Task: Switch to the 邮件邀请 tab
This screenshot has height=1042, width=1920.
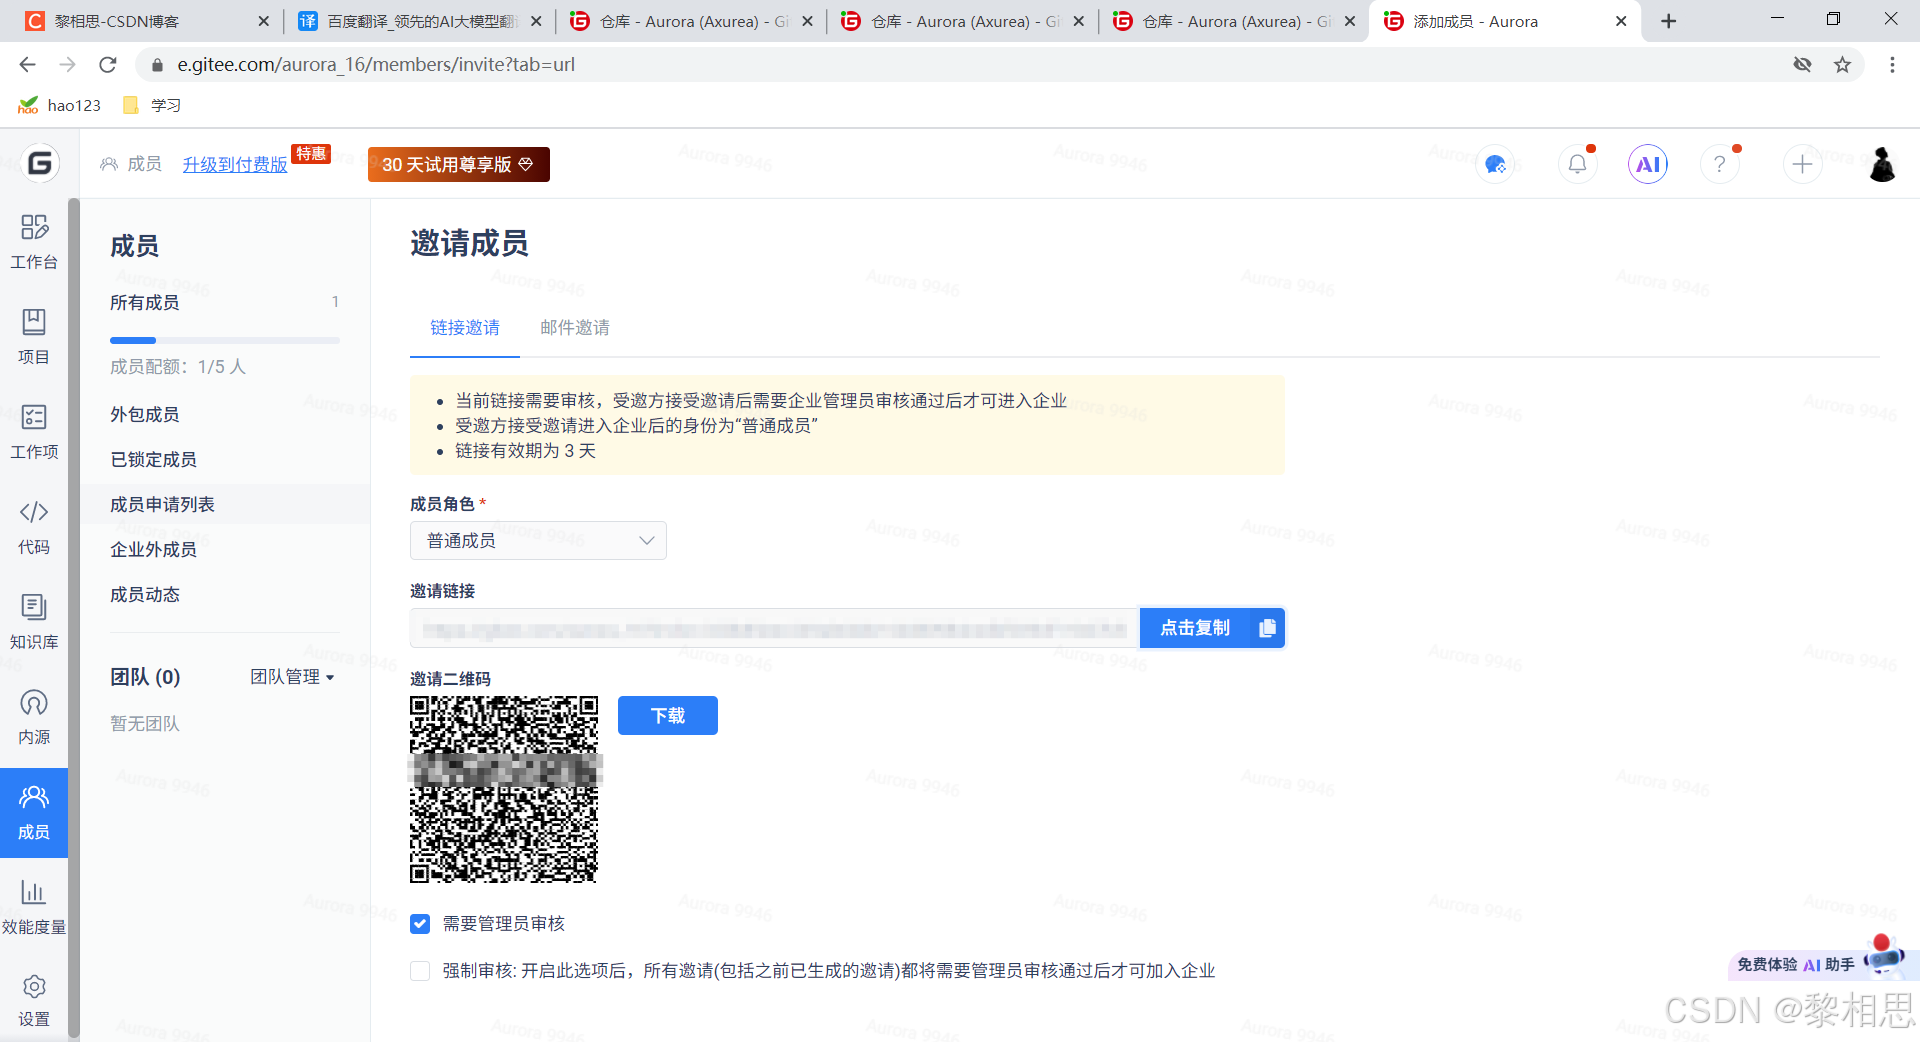Action: 575,328
